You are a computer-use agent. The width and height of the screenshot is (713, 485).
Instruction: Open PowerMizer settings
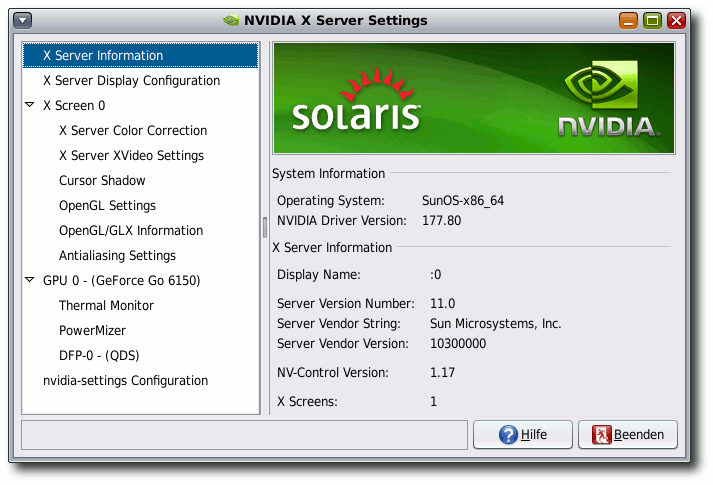point(92,330)
